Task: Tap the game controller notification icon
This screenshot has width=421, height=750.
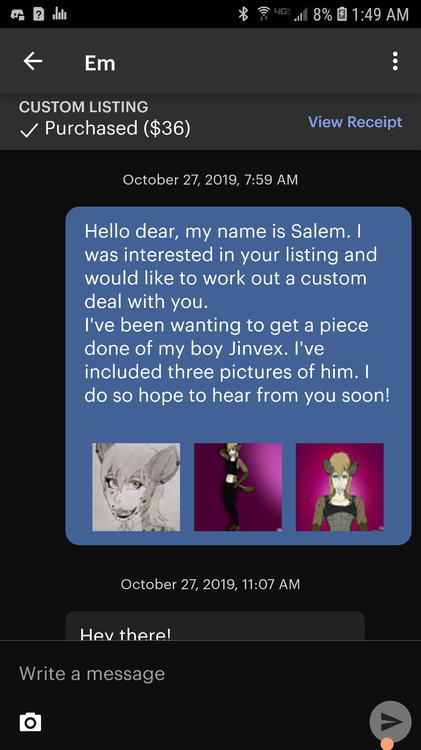Action: point(18,14)
